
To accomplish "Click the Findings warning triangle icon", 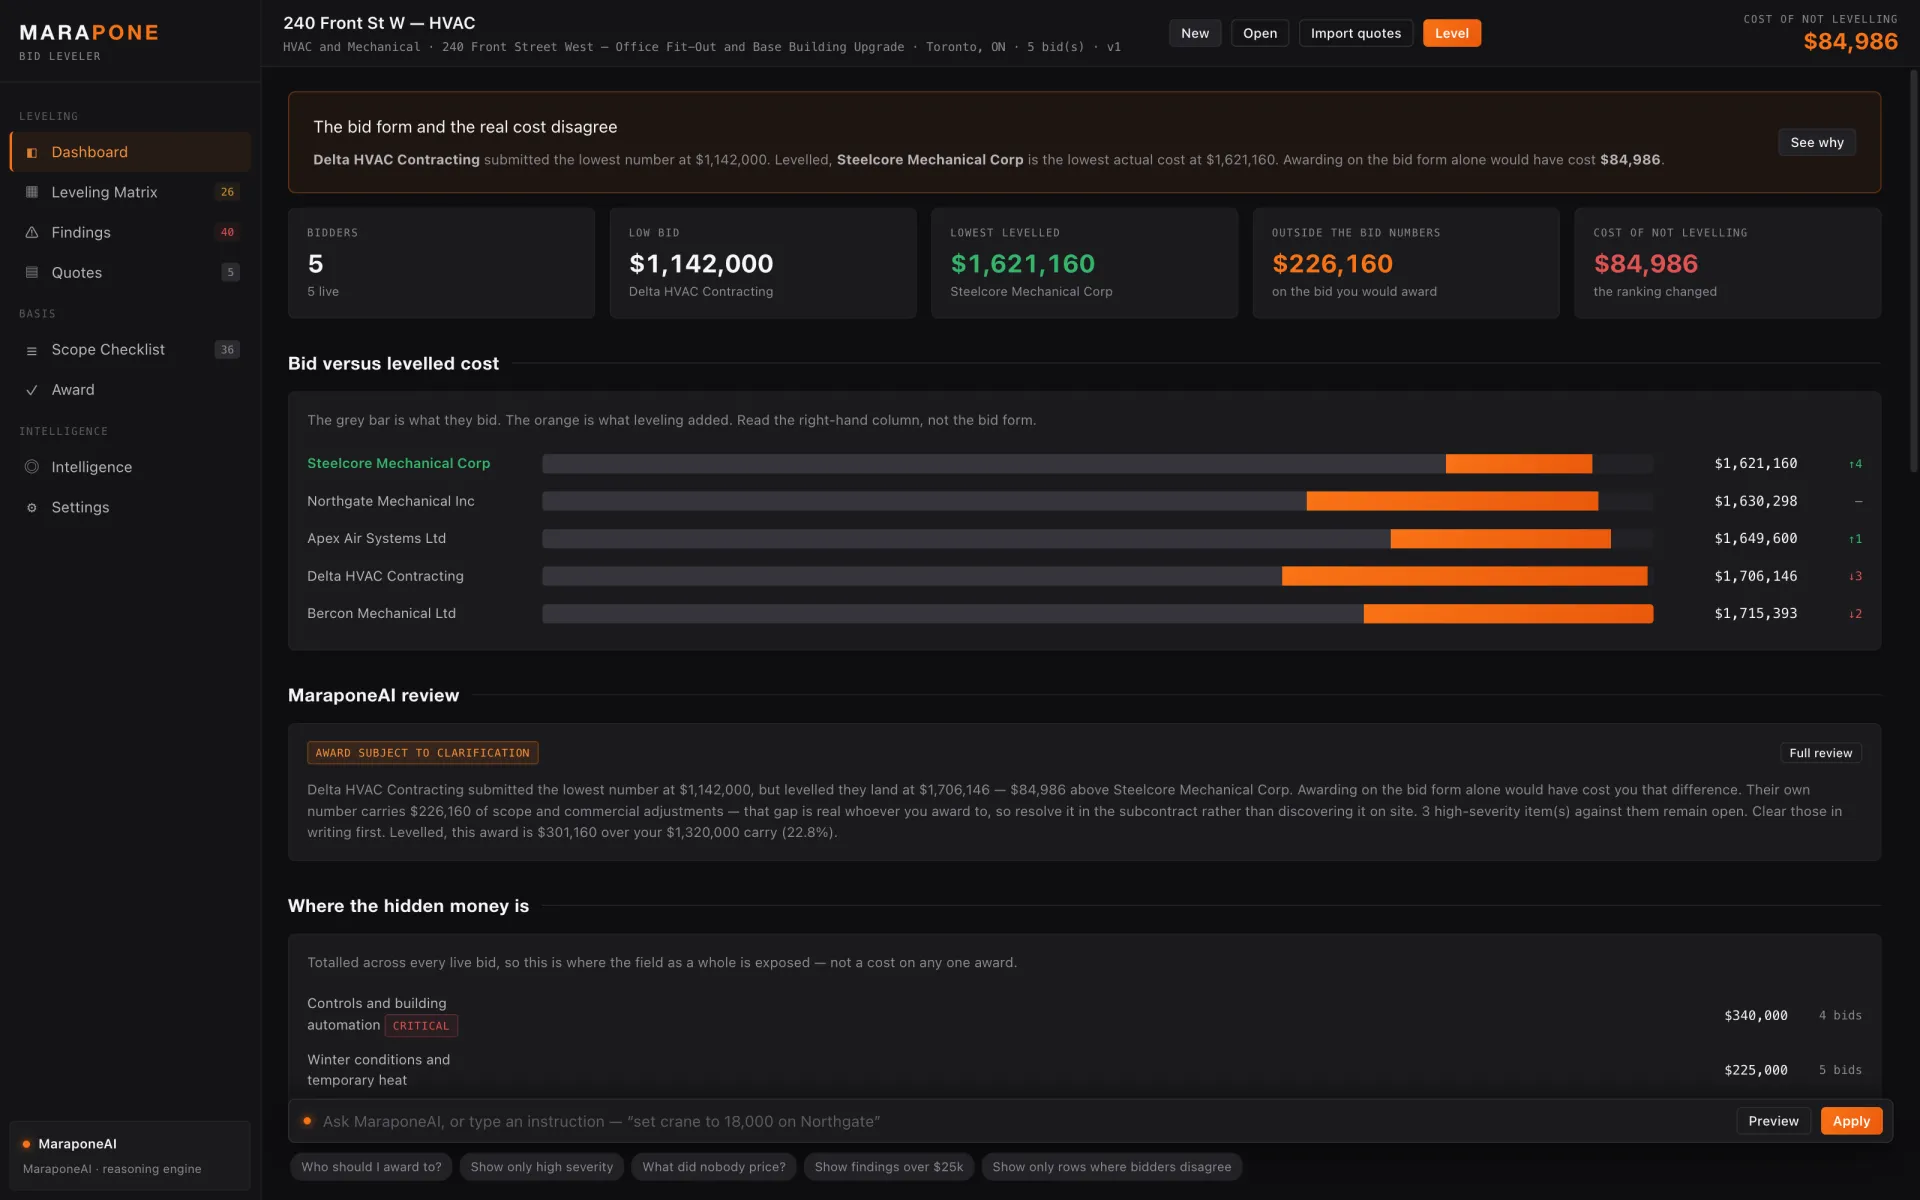I will click(x=32, y=232).
